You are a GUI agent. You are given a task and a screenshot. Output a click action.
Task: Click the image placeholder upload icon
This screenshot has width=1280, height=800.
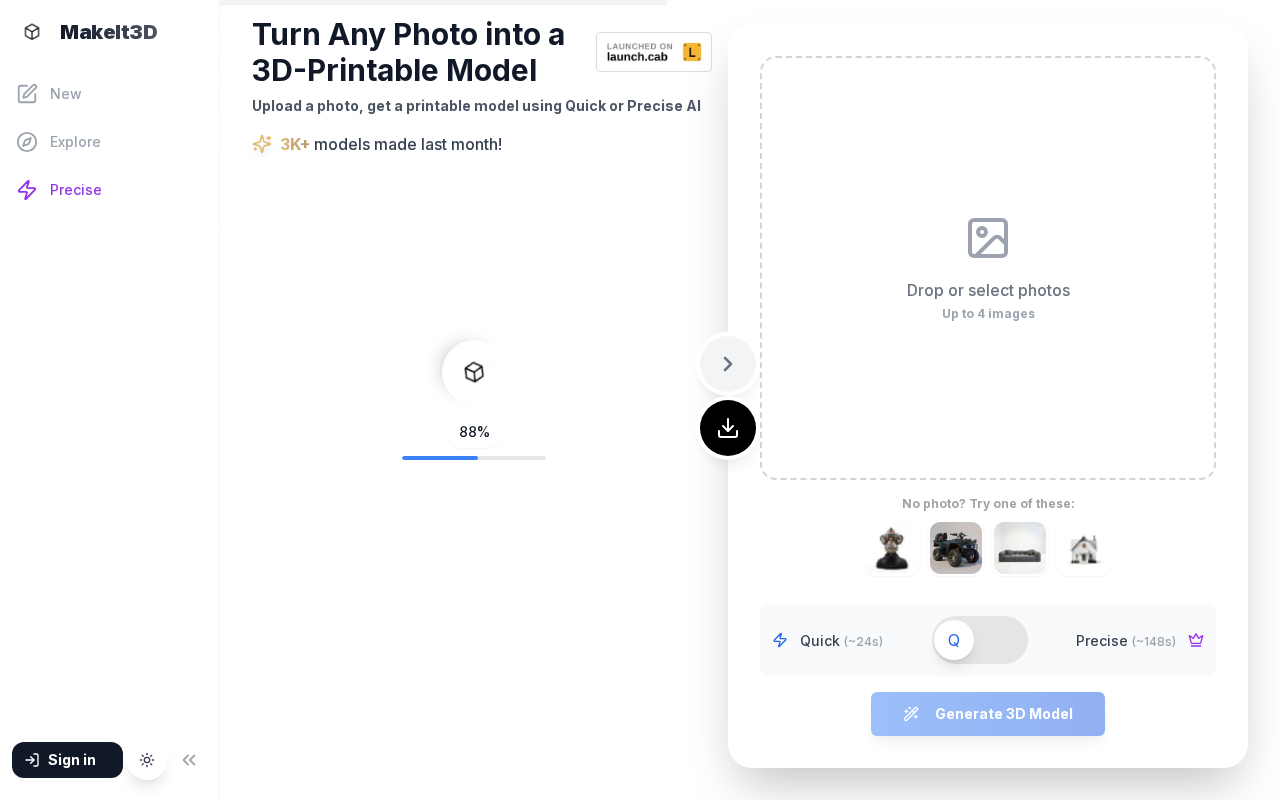click(x=988, y=238)
